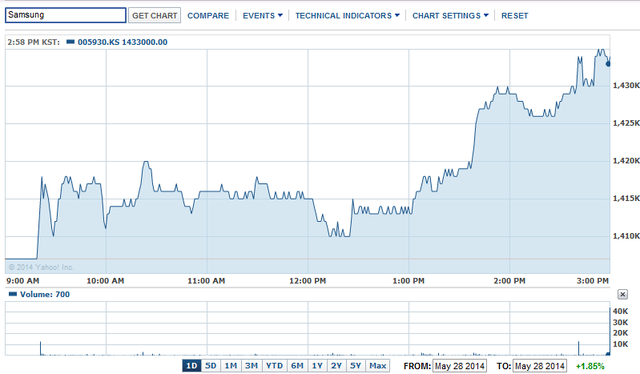The image size is (640, 374).
Task: Click the 3:00 PM axis label
Action: tap(593, 281)
